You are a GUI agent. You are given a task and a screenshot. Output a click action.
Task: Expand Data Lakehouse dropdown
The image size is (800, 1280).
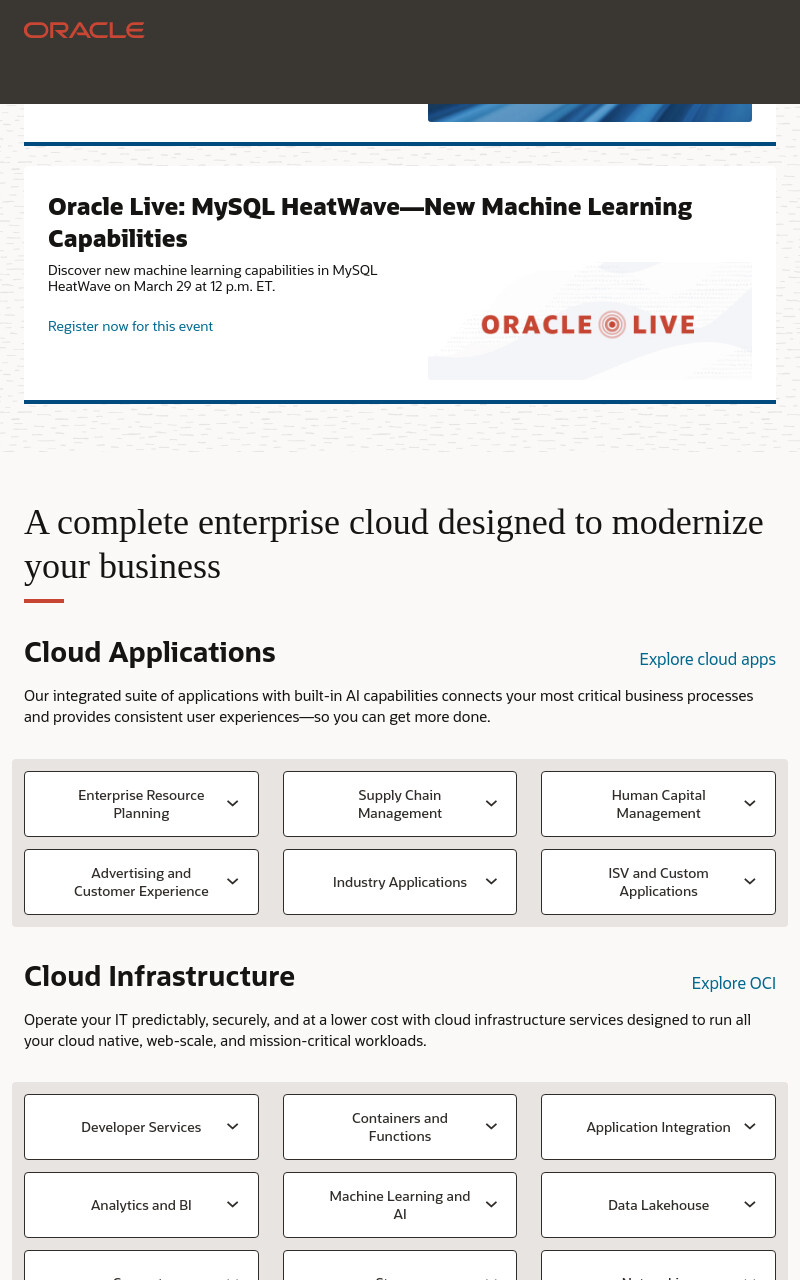tap(658, 1205)
